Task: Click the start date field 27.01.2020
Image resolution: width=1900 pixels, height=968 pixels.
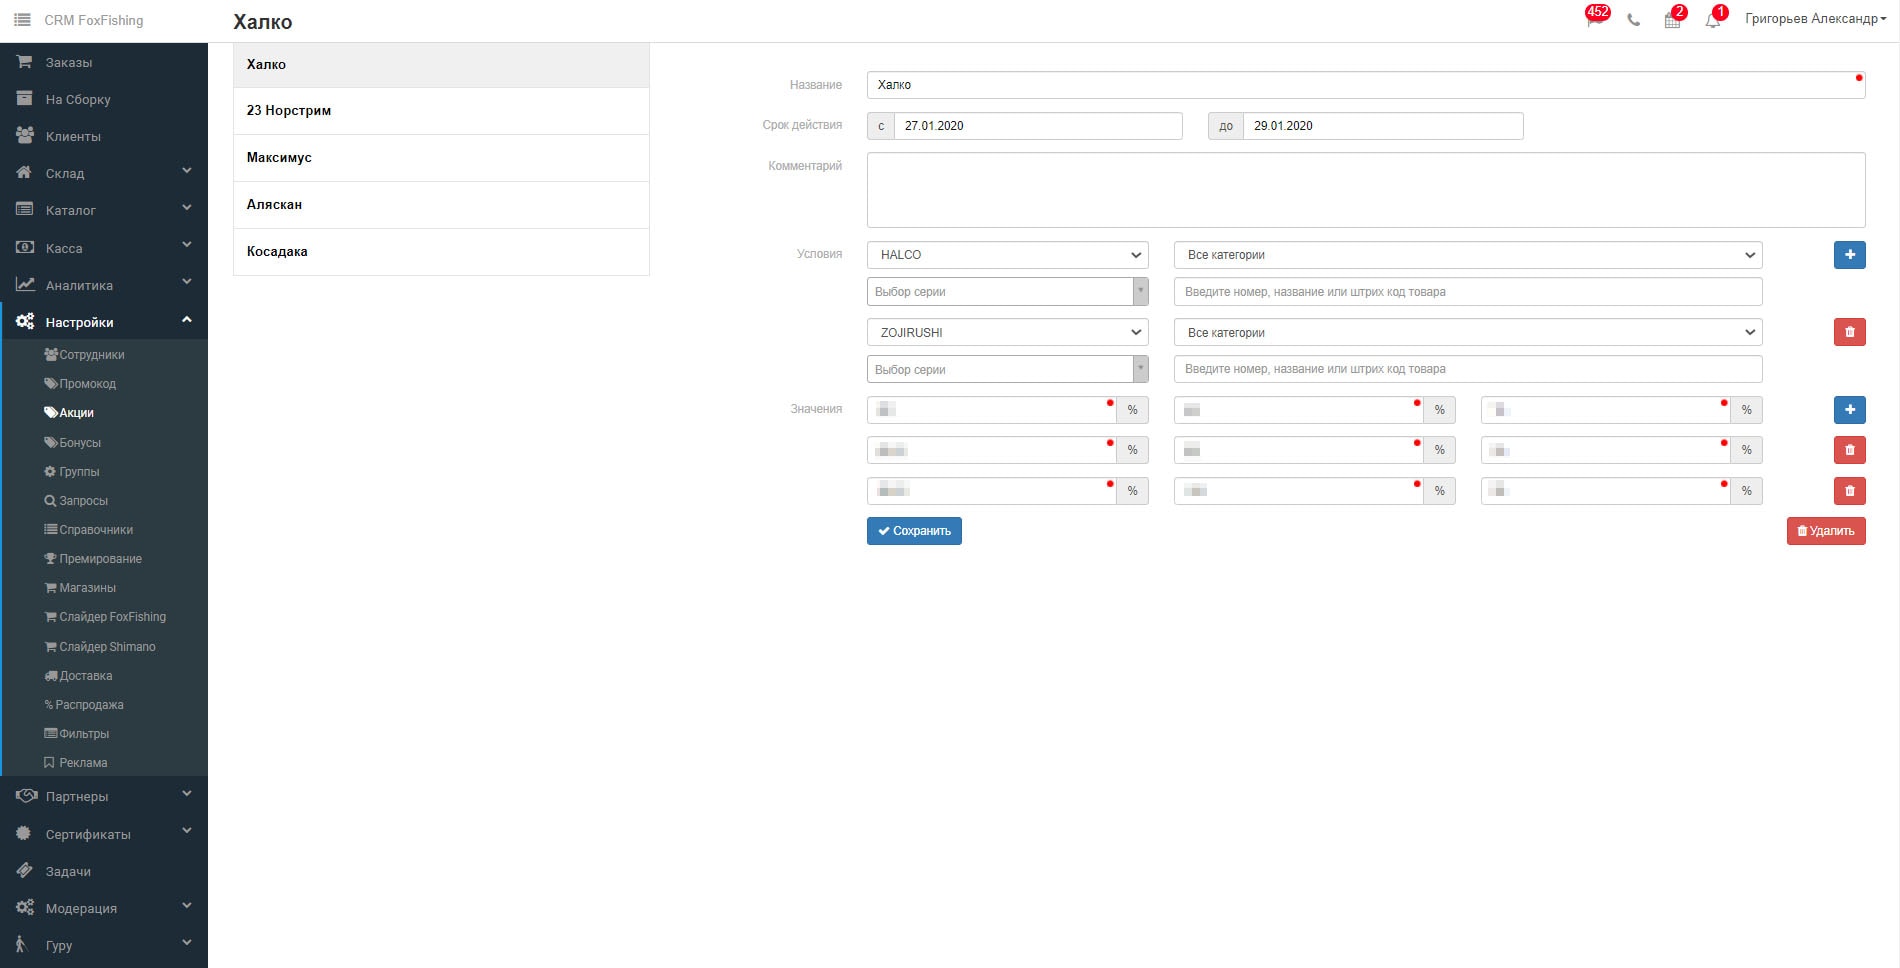Action: point(1038,126)
